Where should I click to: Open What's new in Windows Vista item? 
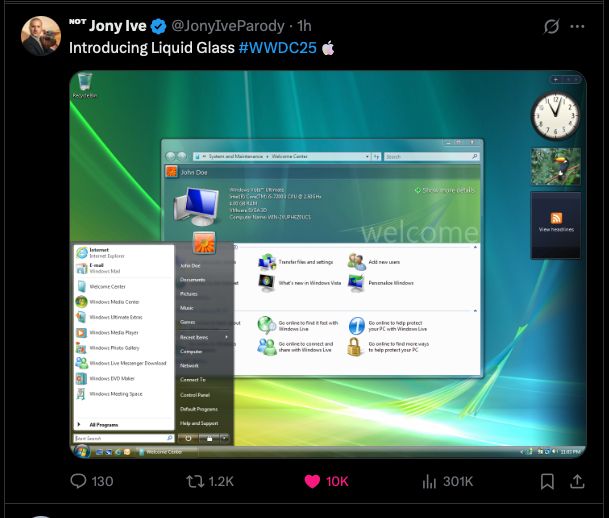299,283
